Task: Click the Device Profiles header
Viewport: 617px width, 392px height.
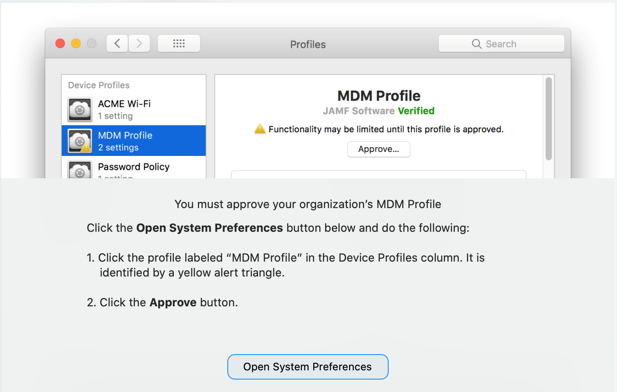Action: (x=99, y=85)
